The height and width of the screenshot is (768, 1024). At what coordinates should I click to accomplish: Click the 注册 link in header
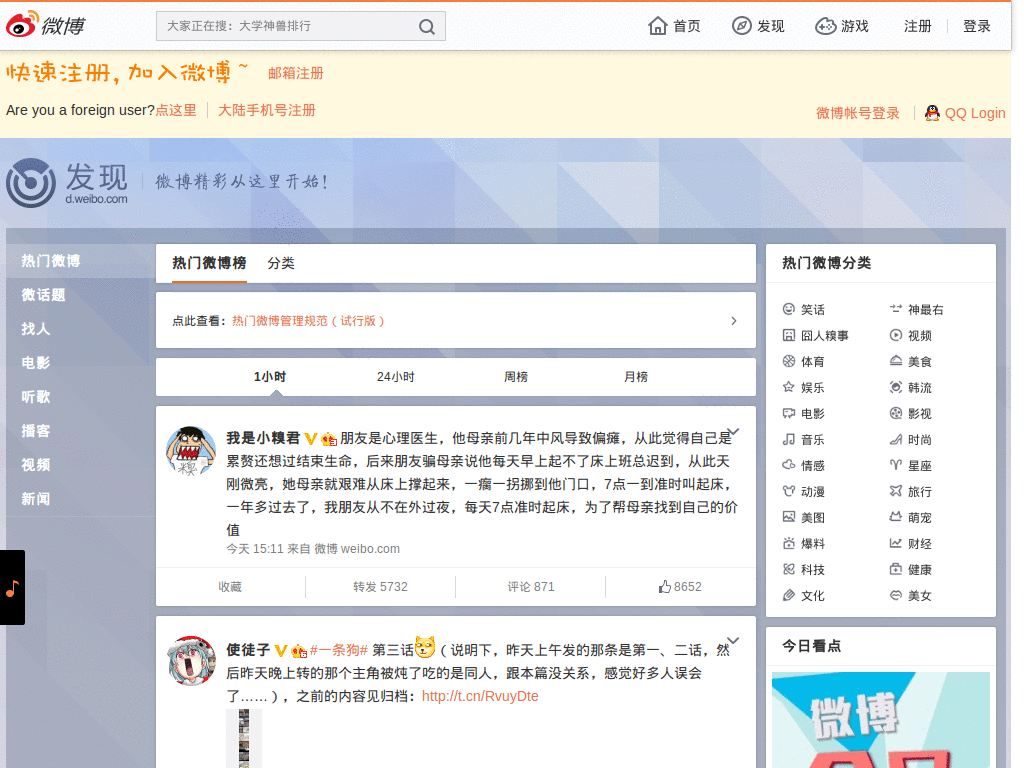tap(918, 26)
